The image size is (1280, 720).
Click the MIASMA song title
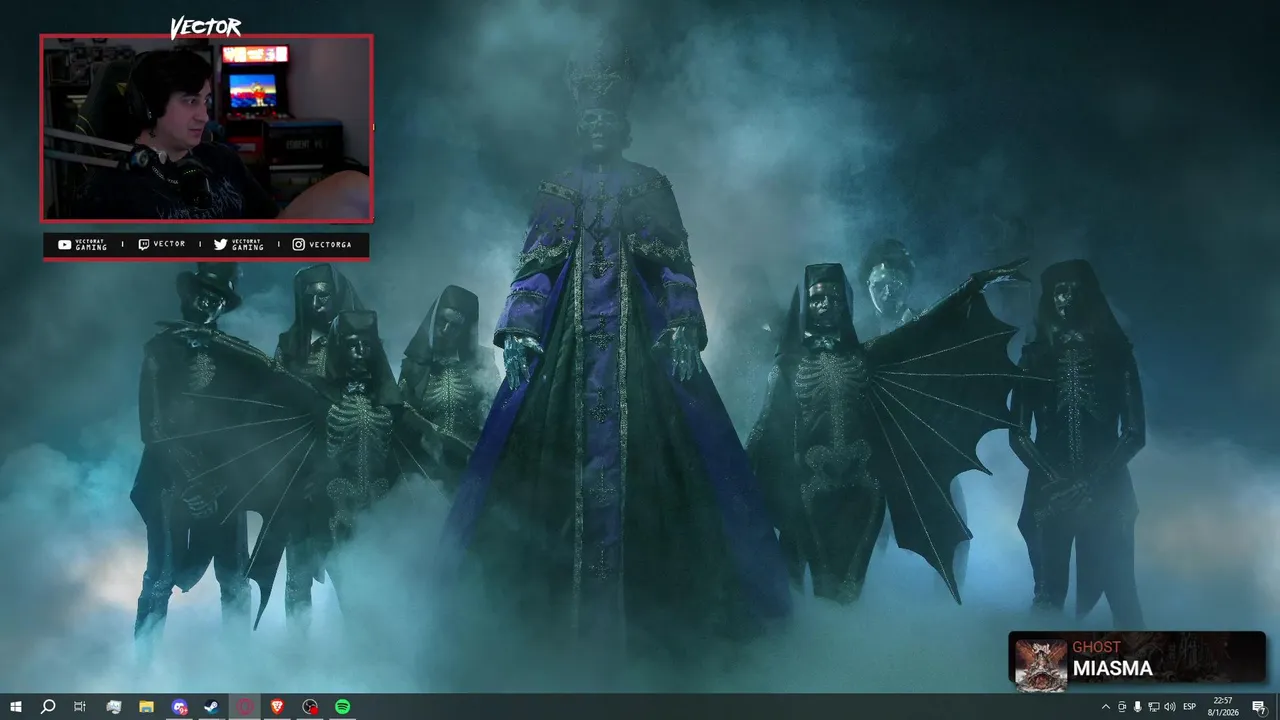[1112, 668]
